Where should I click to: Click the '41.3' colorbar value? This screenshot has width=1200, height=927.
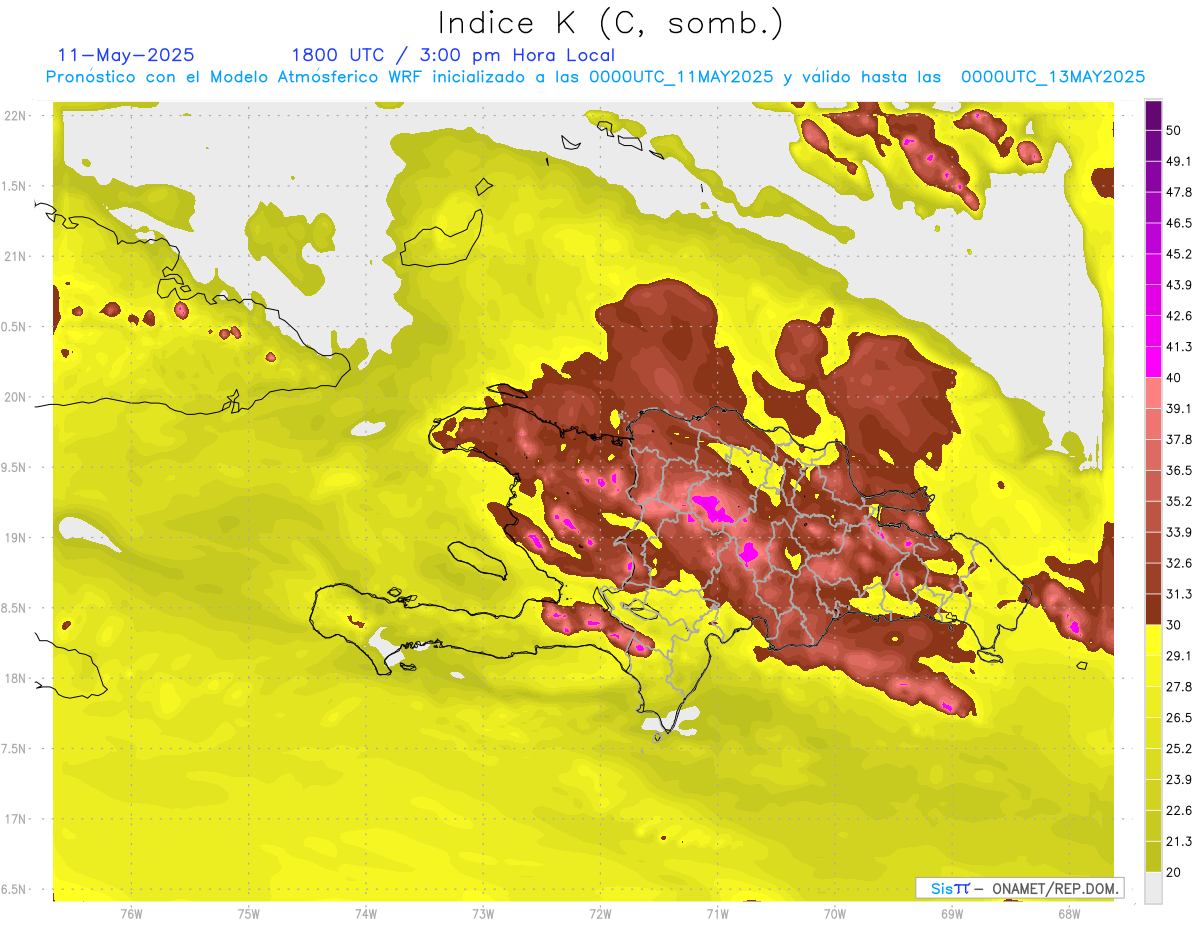coord(1179,347)
